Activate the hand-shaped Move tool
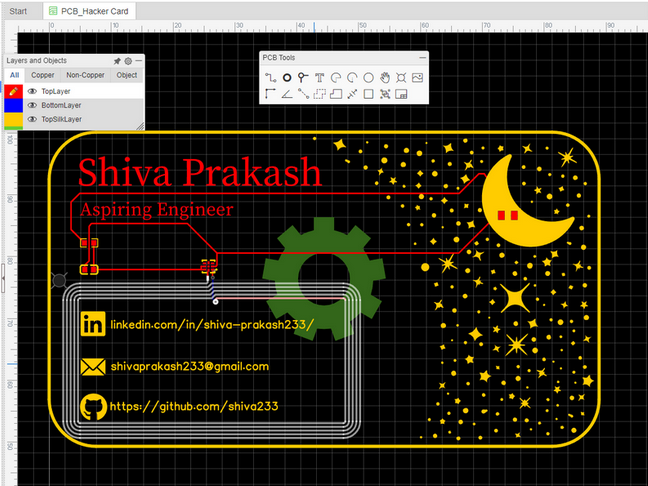 pos(385,77)
